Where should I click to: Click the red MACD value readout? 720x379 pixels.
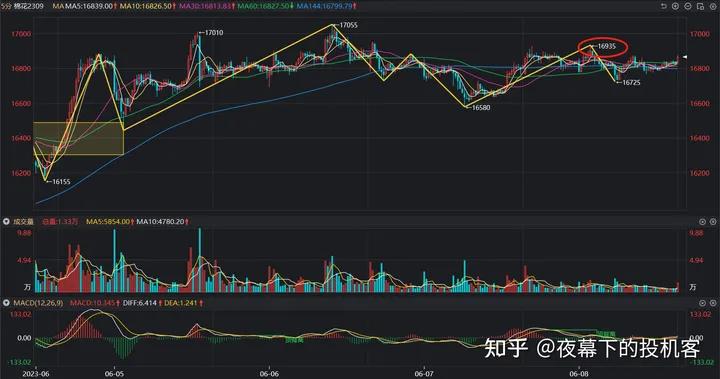pyautogui.click(x=92, y=303)
